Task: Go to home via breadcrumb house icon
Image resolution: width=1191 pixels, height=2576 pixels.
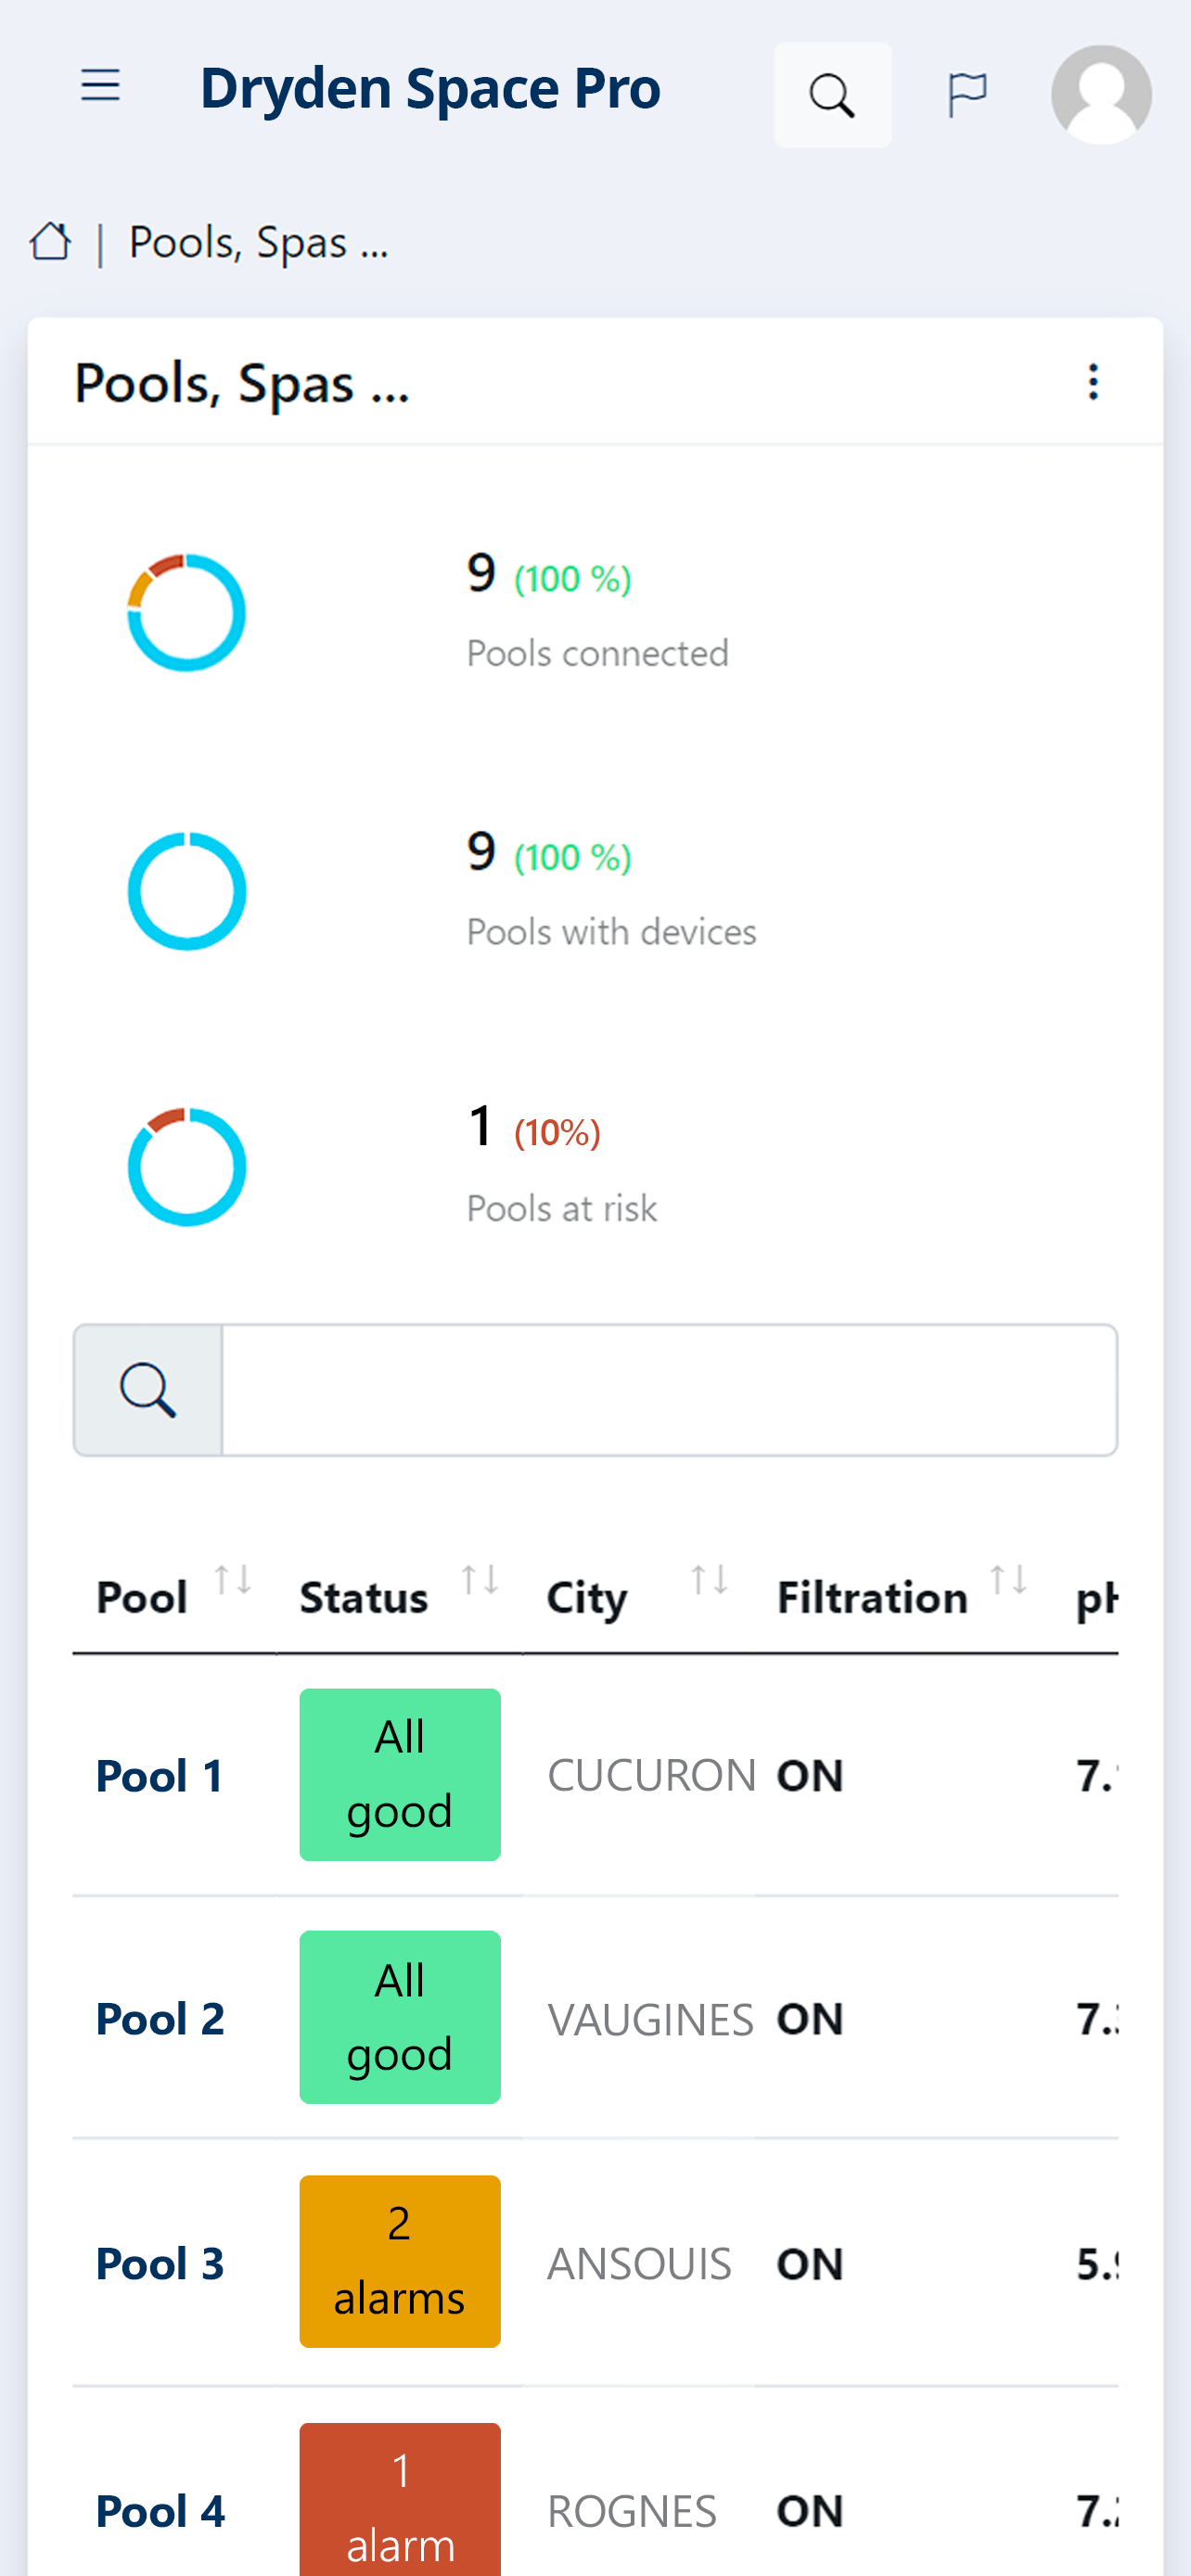Action: 50,241
